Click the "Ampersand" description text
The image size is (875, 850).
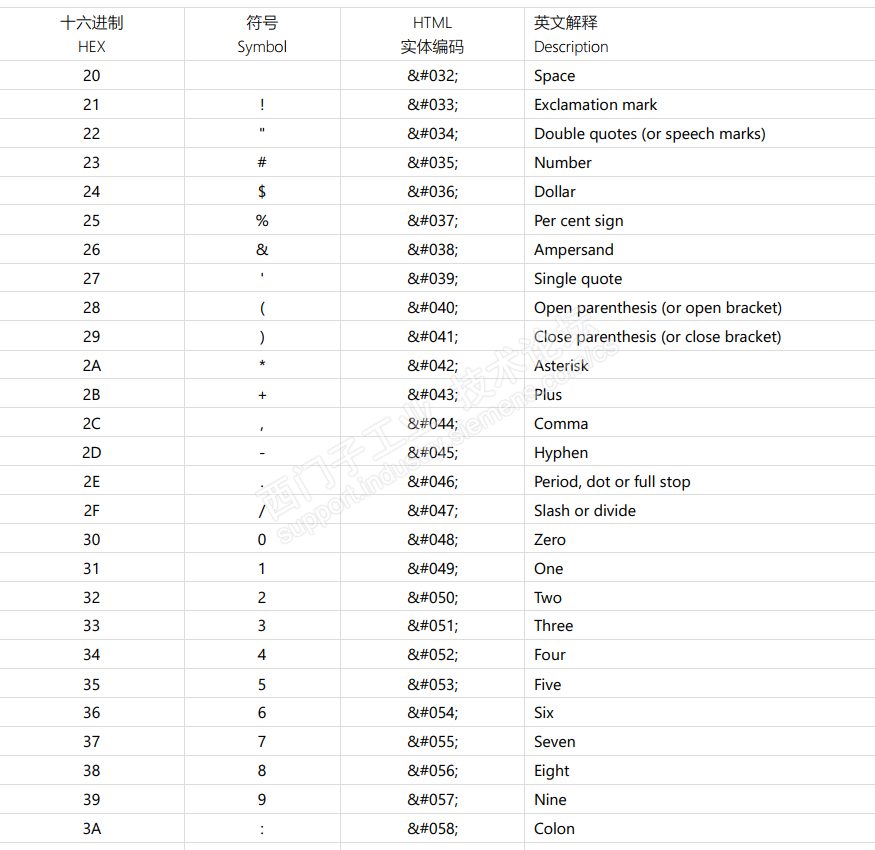574,250
